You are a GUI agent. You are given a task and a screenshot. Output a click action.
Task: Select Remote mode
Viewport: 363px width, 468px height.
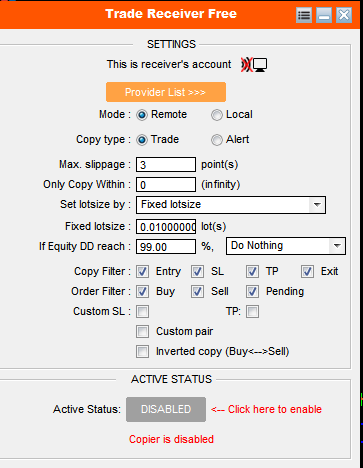pyautogui.click(x=142, y=115)
